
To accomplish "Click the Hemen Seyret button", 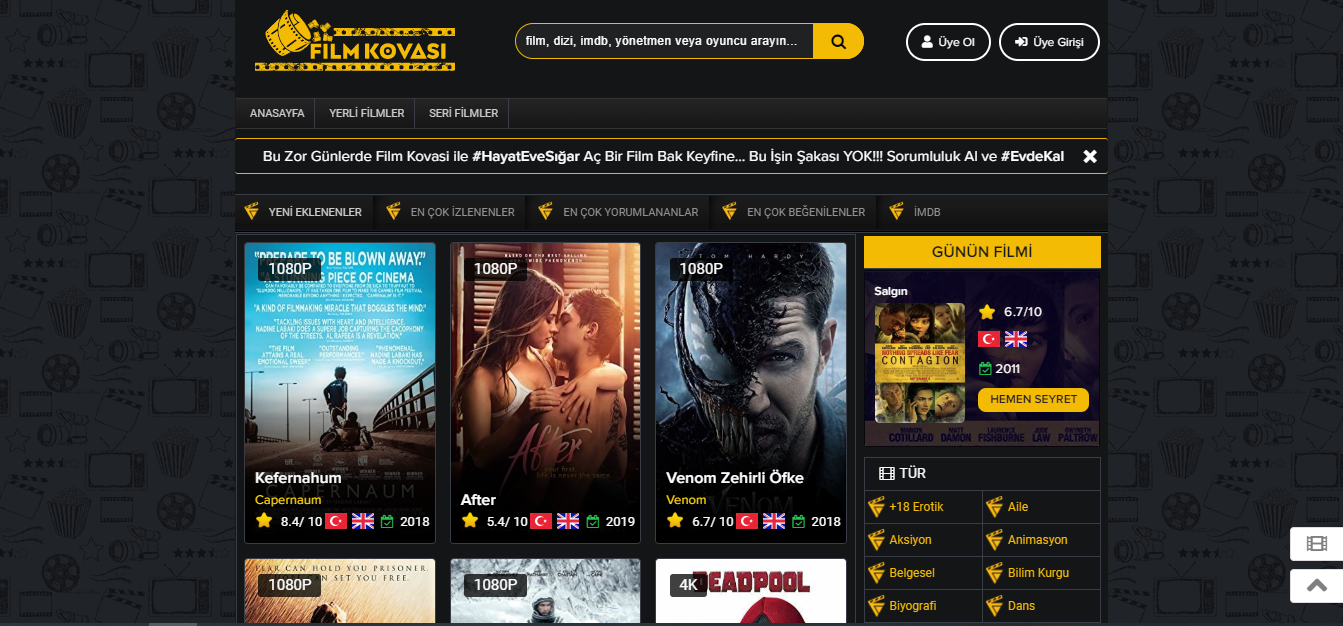I will 1033,400.
